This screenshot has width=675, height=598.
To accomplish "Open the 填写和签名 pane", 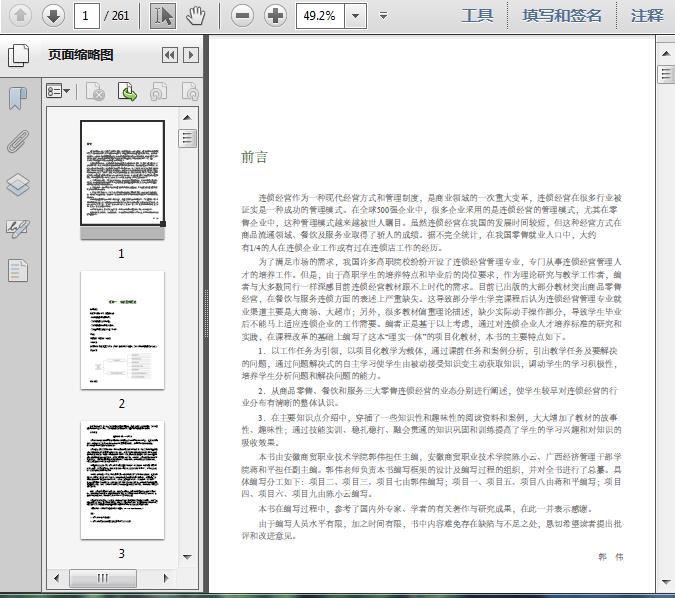I will click(x=561, y=16).
